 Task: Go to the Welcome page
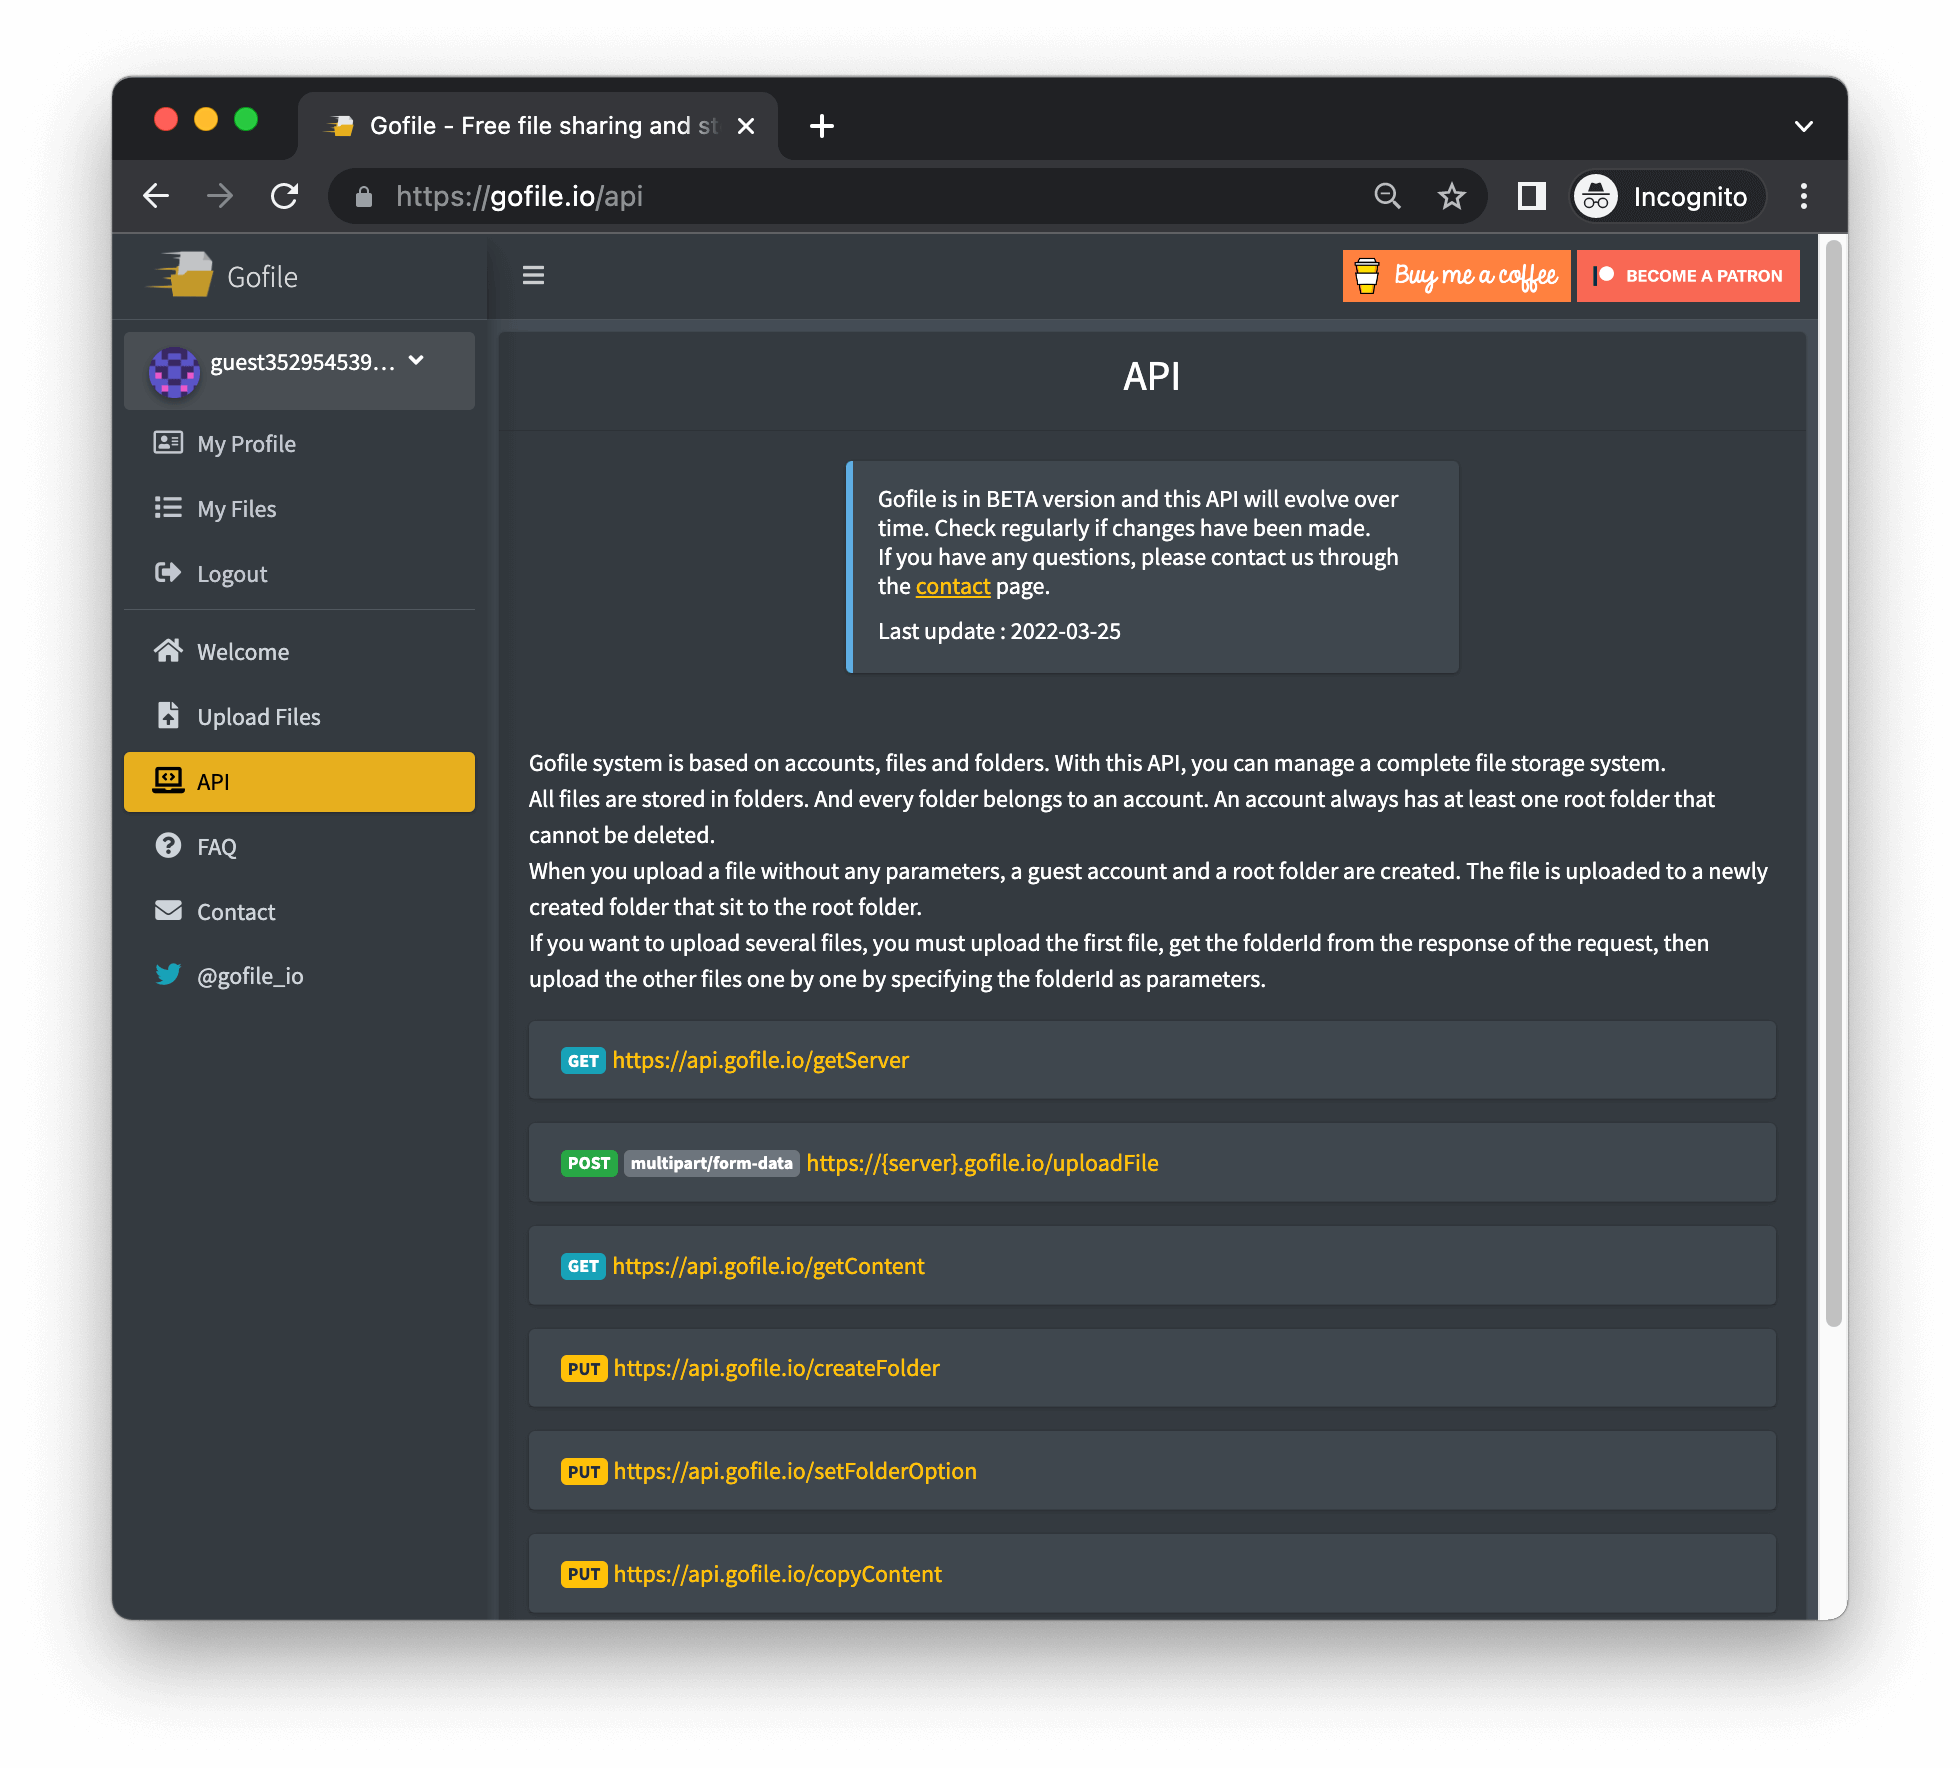(299, 652)
